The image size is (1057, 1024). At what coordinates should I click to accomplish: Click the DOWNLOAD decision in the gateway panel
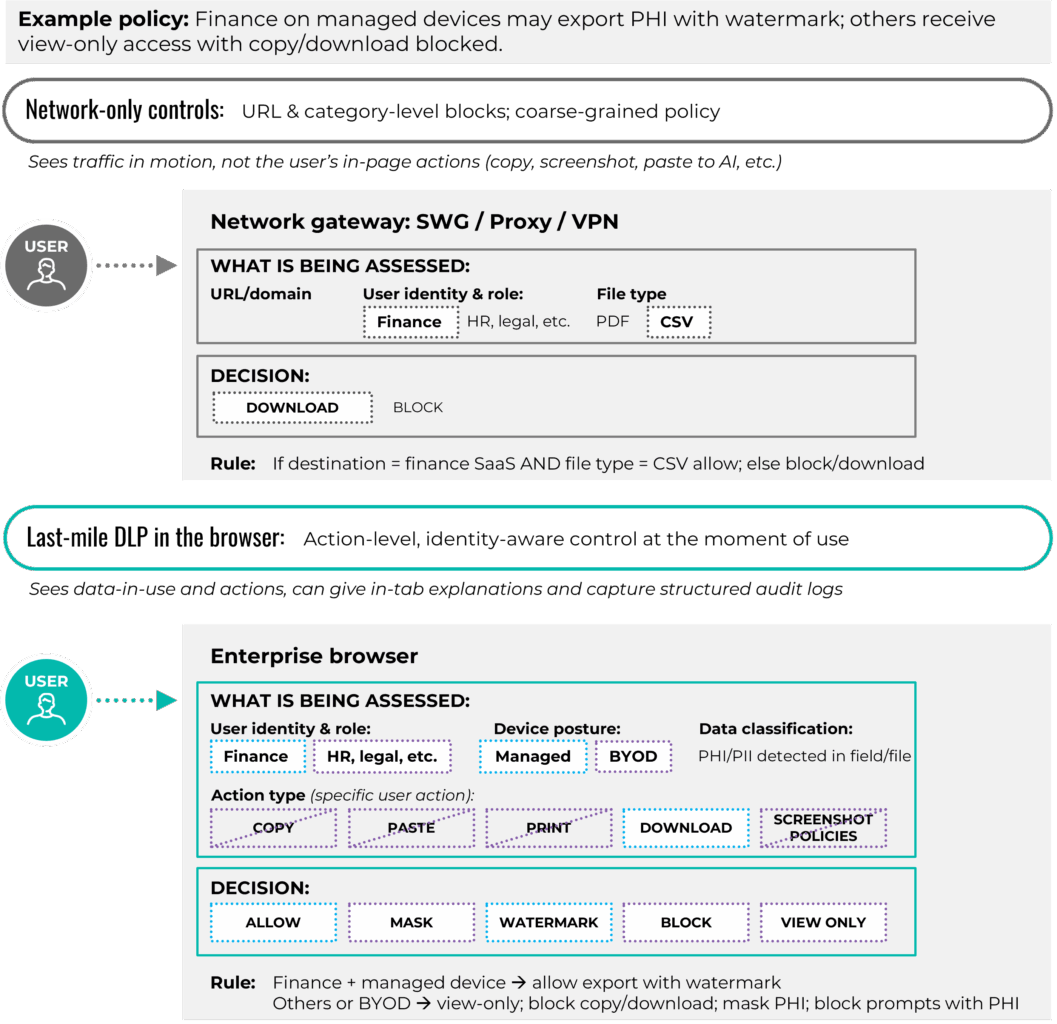pyautogui.click(x=291, y=407)
